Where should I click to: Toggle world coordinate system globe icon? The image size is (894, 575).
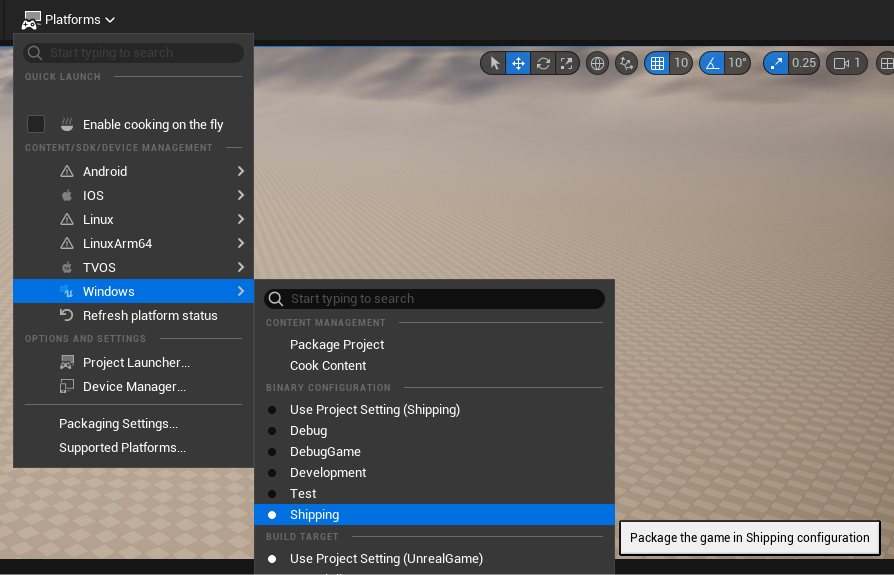598,63
